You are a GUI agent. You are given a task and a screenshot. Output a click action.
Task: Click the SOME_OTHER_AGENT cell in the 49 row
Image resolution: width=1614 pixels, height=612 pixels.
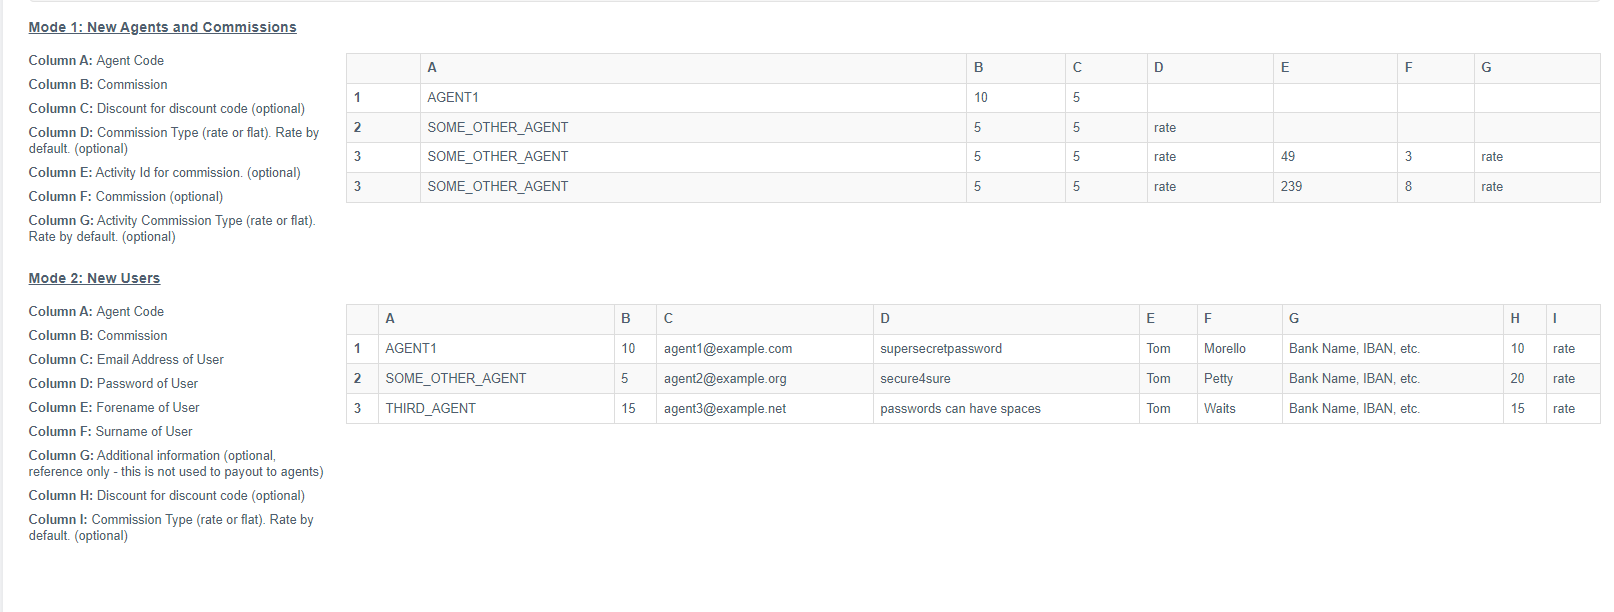tap(693, 157)
